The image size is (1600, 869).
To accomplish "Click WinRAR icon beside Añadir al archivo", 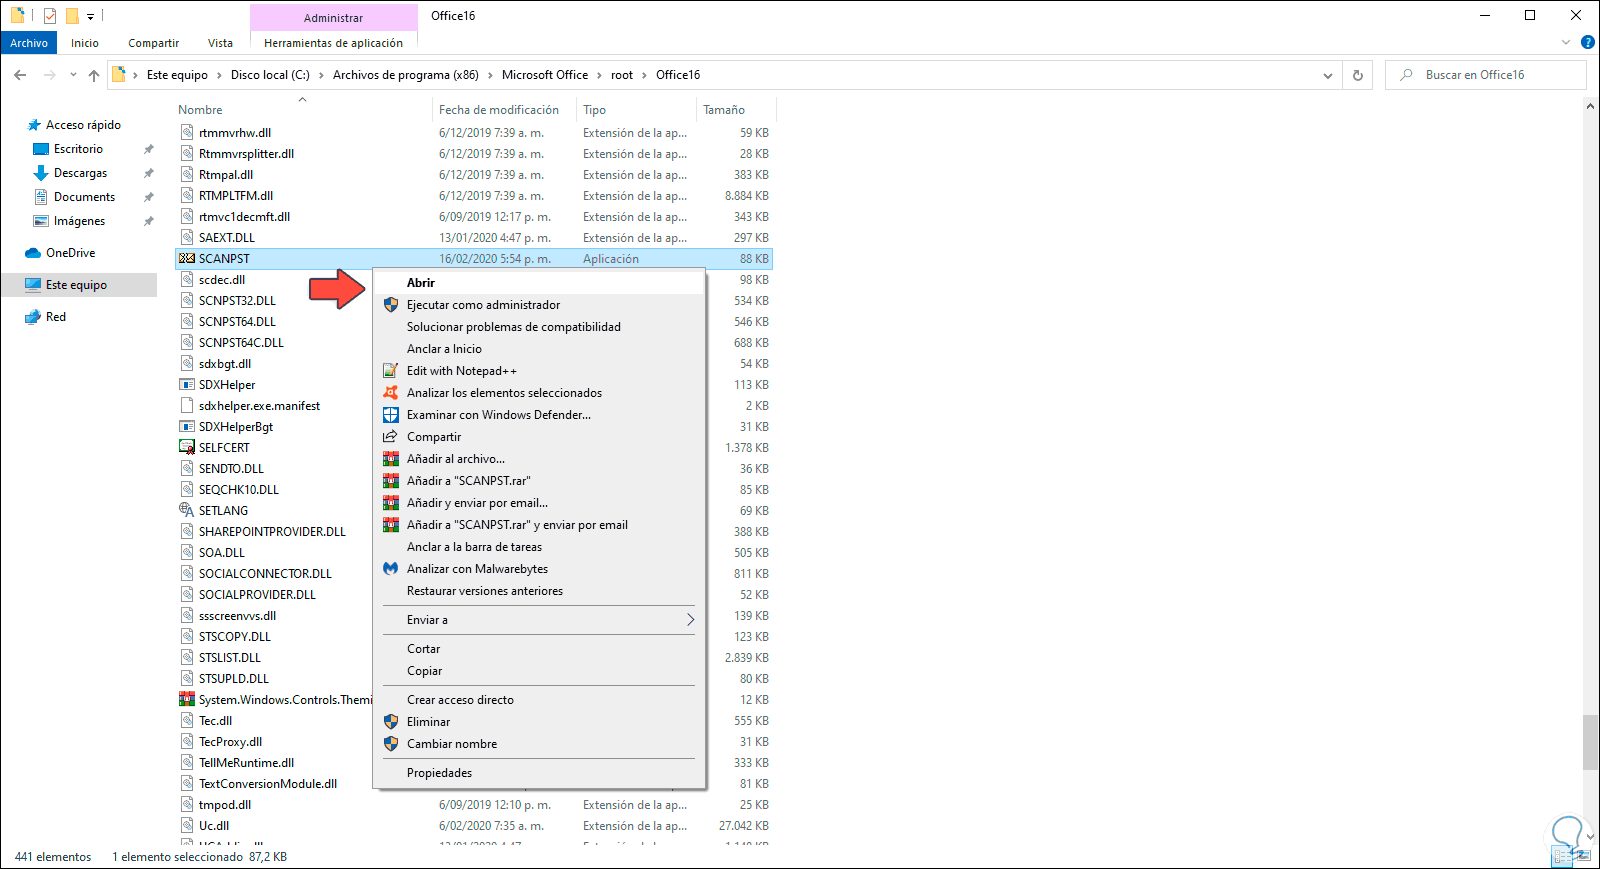I will [x=391, y=459].
